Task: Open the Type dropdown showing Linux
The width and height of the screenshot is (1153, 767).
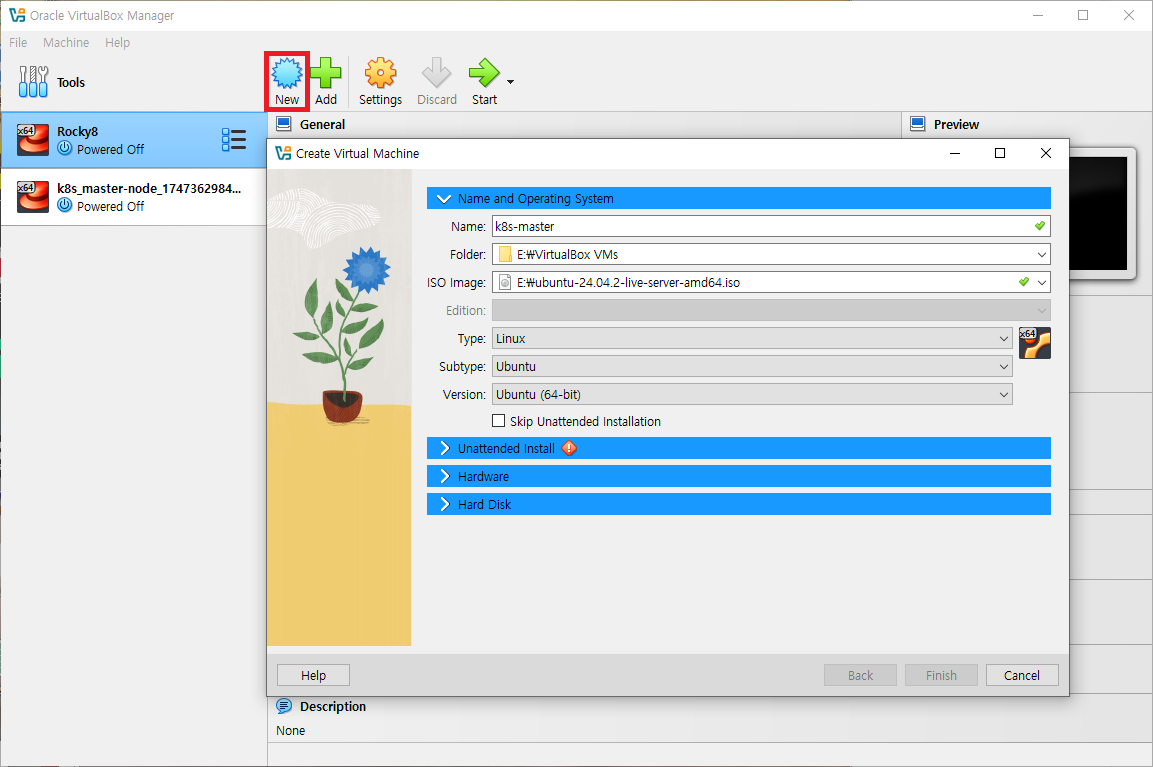Action: (x=752, y=338)
